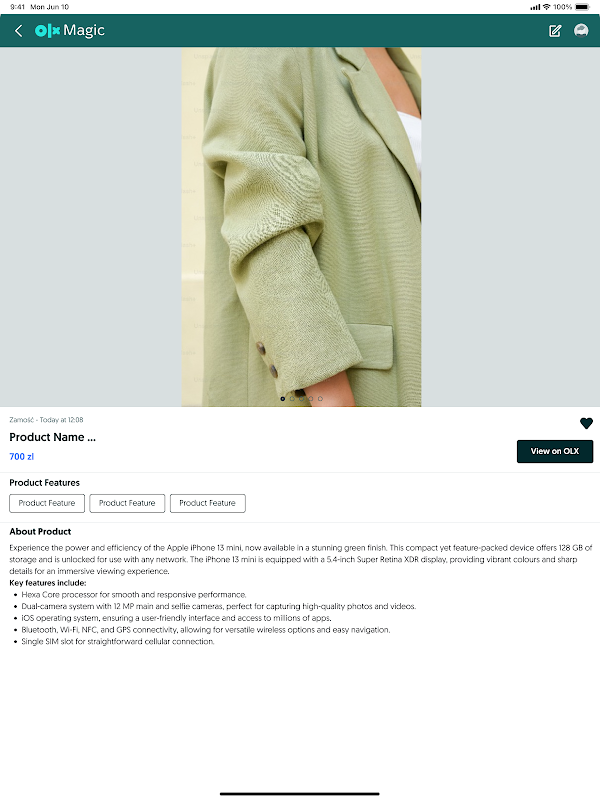Jump to the fifth image dot
The image size is (600, 800).
click(320, 398)
